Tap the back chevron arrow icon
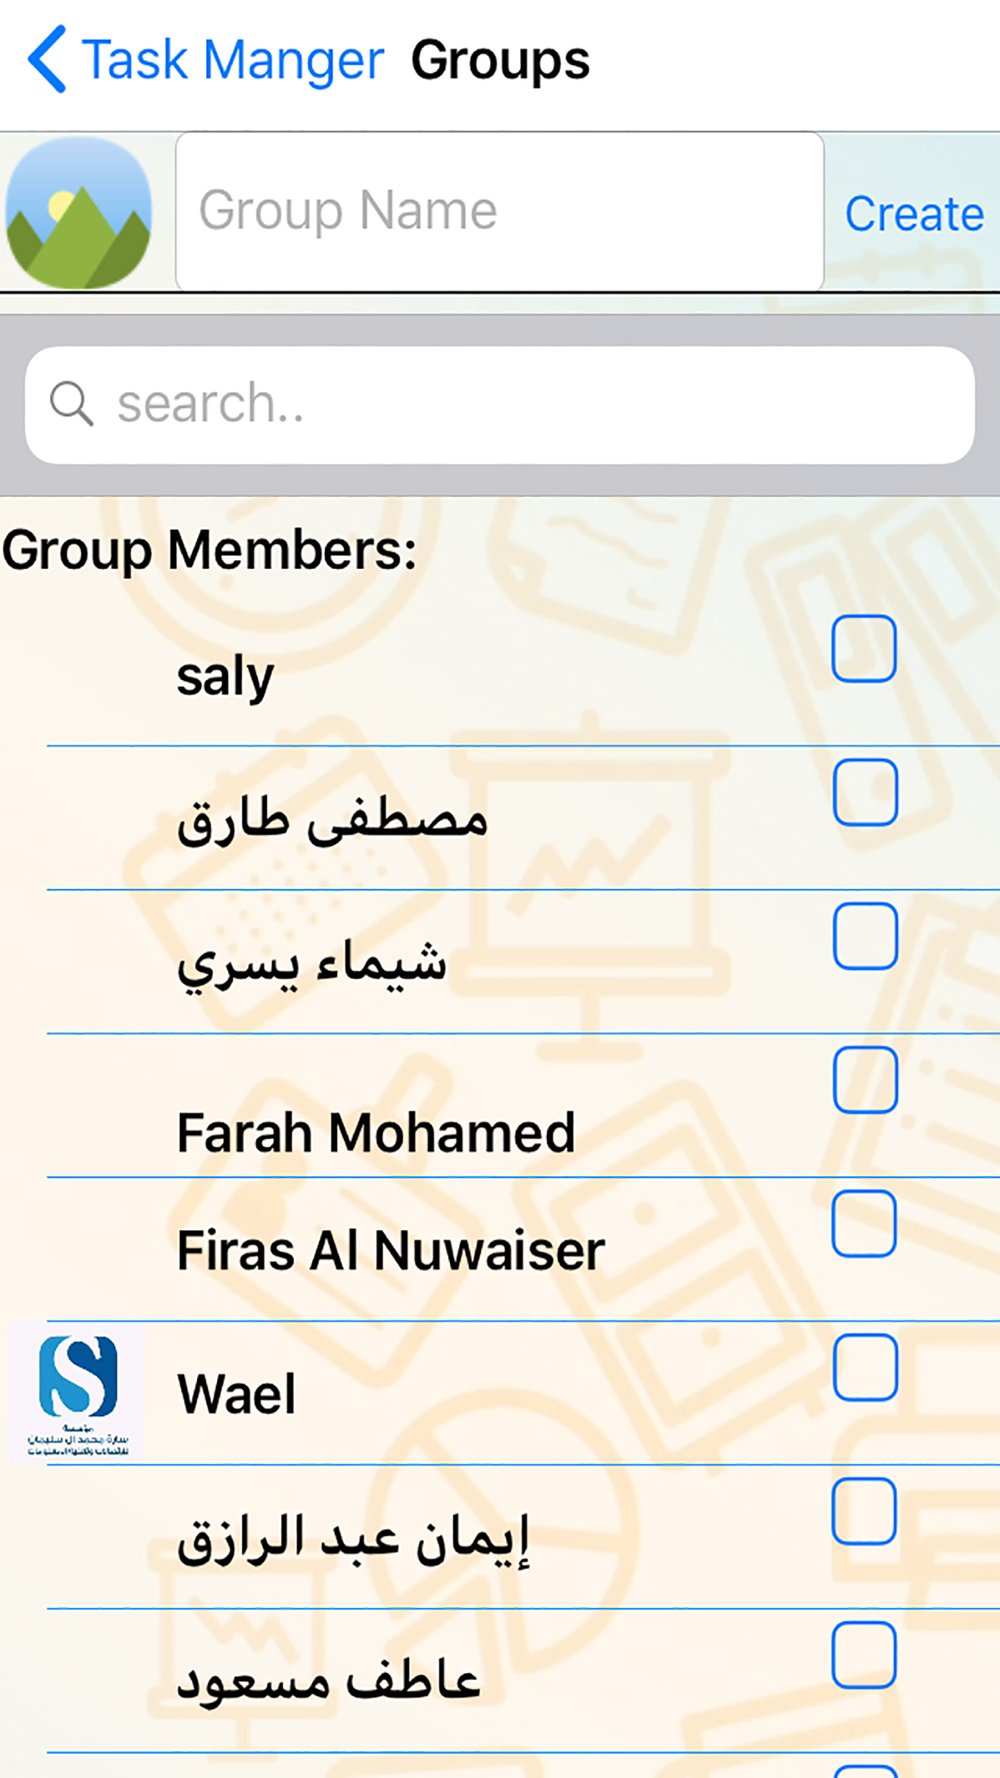Image resolution: width=1000 pixels, height=1778 pixels. (47, 59)
